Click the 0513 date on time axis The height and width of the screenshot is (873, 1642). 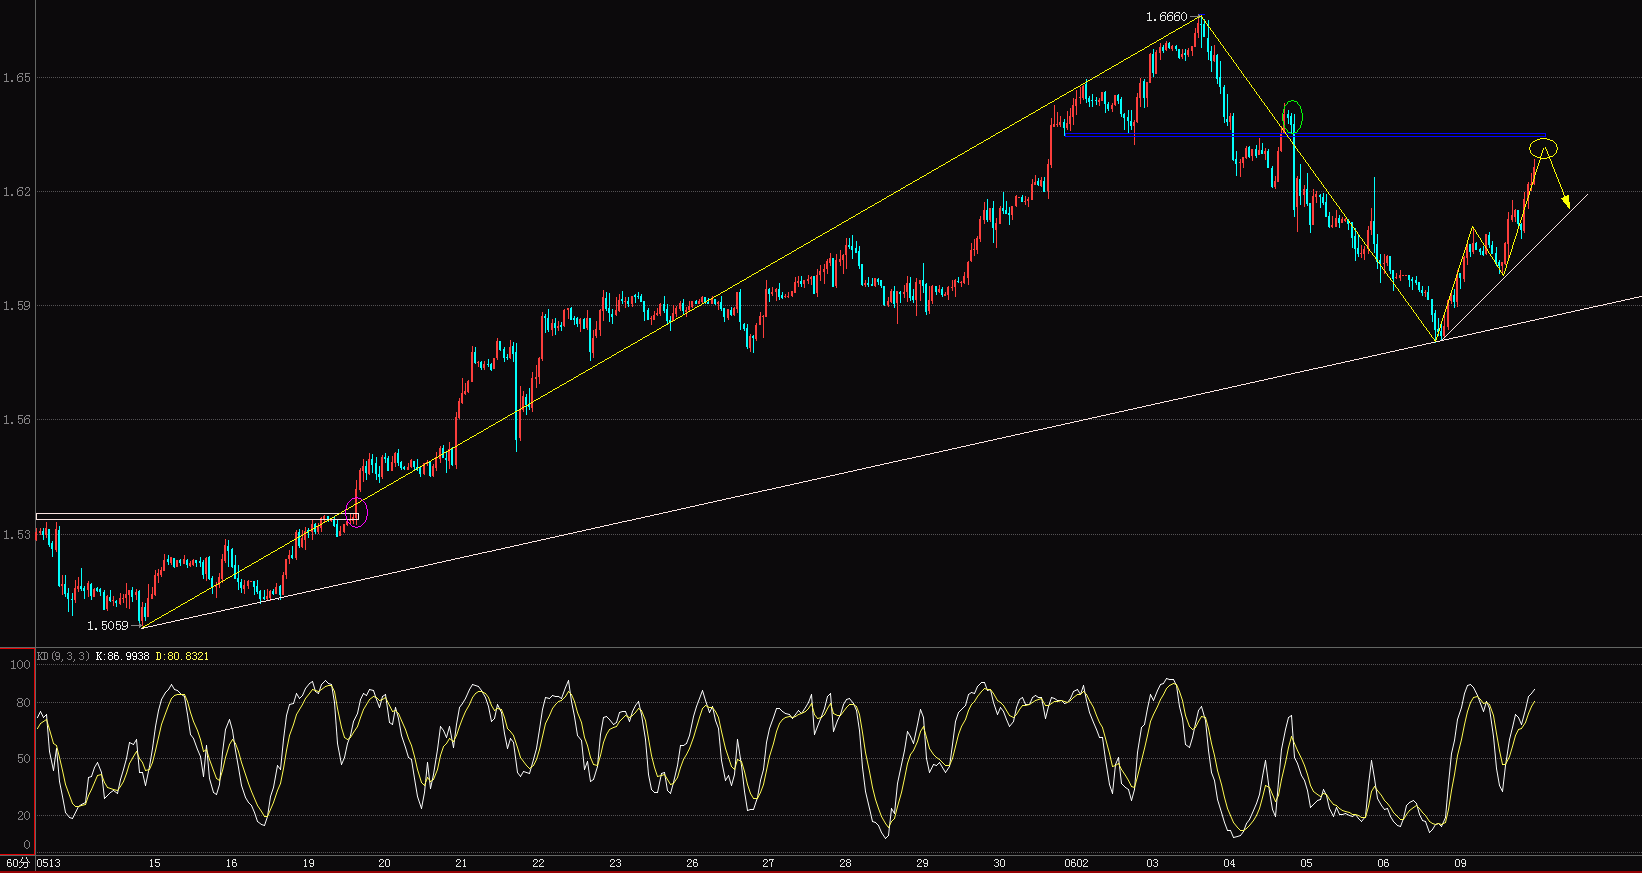(x=48, y=863)
